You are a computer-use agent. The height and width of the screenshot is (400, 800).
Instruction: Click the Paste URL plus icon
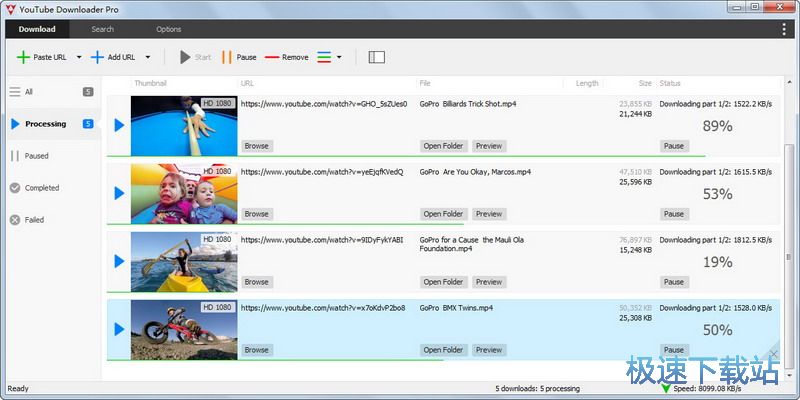pos(23,57)
